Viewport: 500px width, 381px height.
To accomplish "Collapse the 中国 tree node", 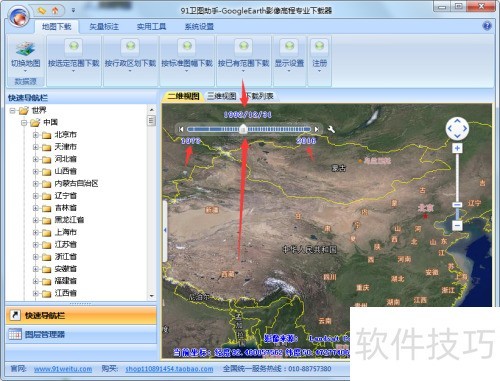I will tap(24, 123).
